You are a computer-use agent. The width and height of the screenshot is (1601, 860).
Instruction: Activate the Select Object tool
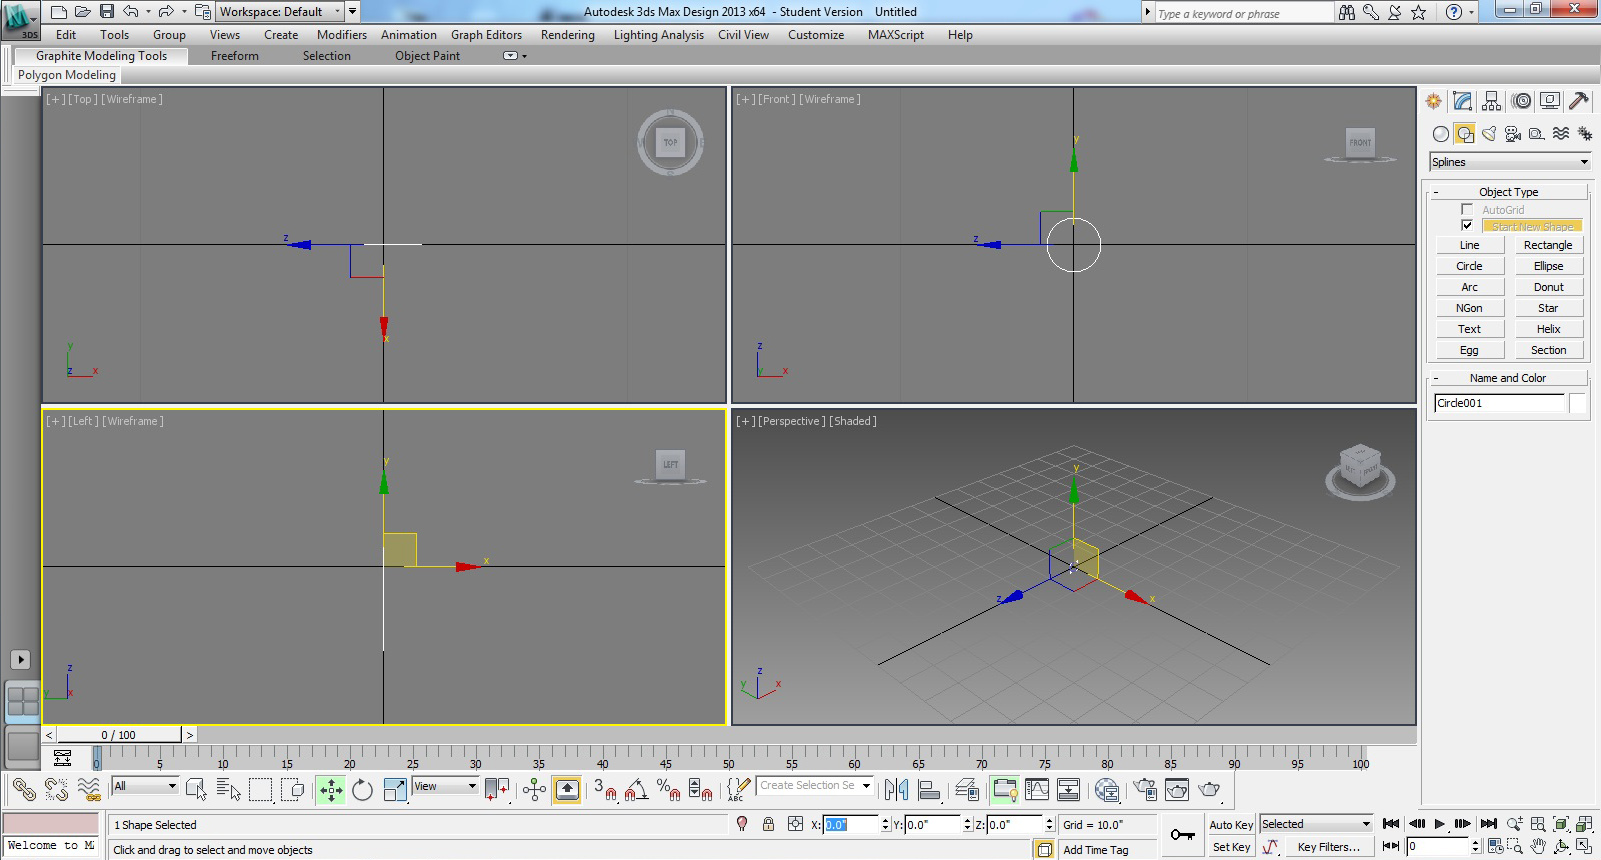click(x=196, y=790)
